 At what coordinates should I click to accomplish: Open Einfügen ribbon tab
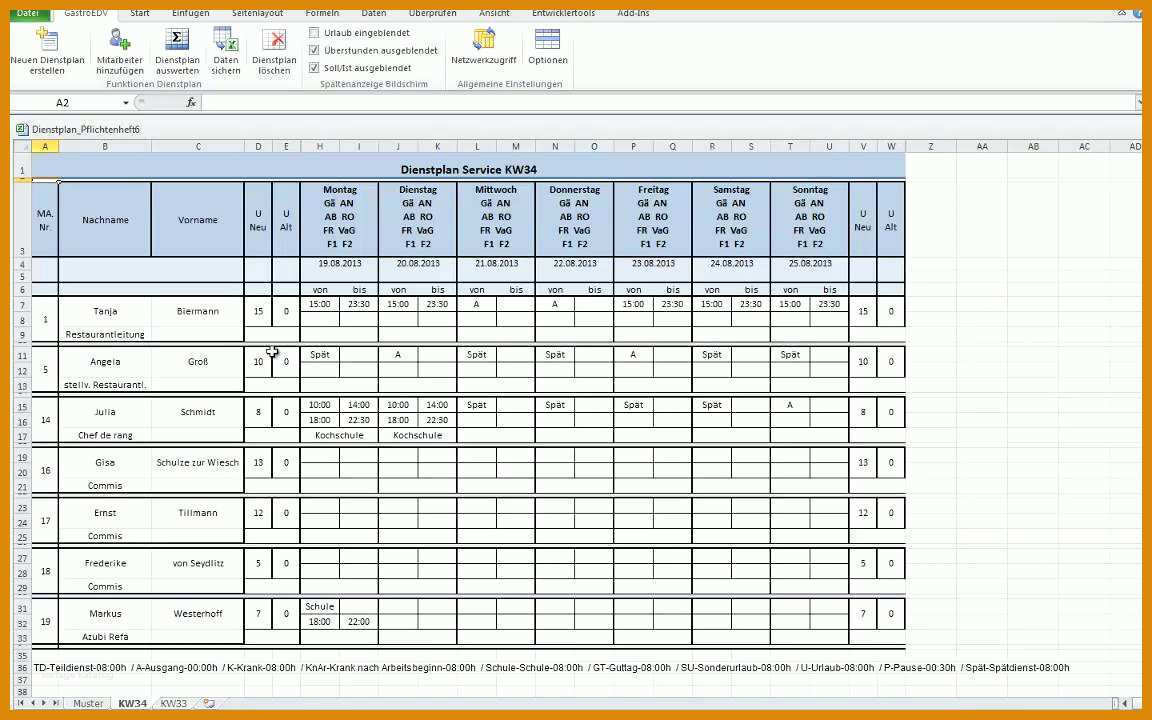pyautogui.click(x=190, y=13)
